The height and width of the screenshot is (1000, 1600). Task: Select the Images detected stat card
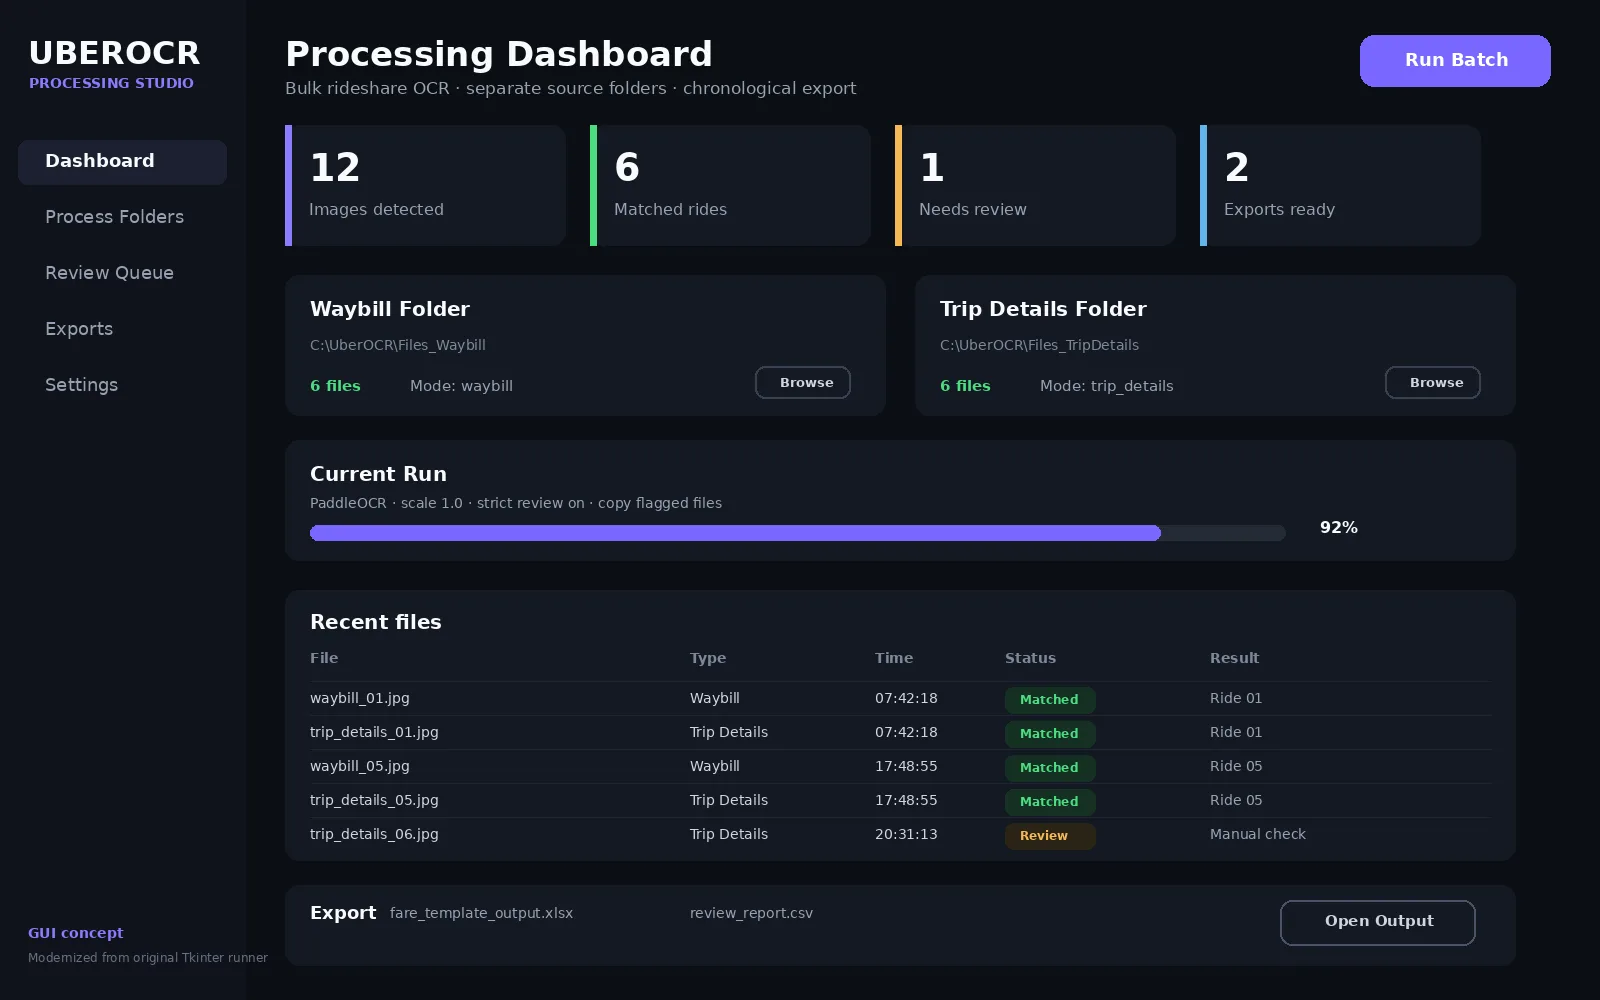coord(425,185)
